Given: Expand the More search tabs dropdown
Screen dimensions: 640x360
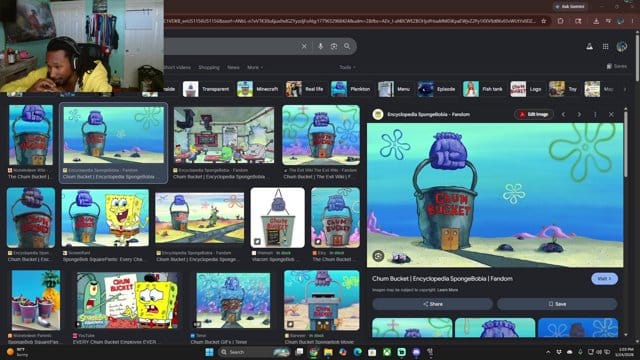Looking at the screenshot, I should (255, 67).
